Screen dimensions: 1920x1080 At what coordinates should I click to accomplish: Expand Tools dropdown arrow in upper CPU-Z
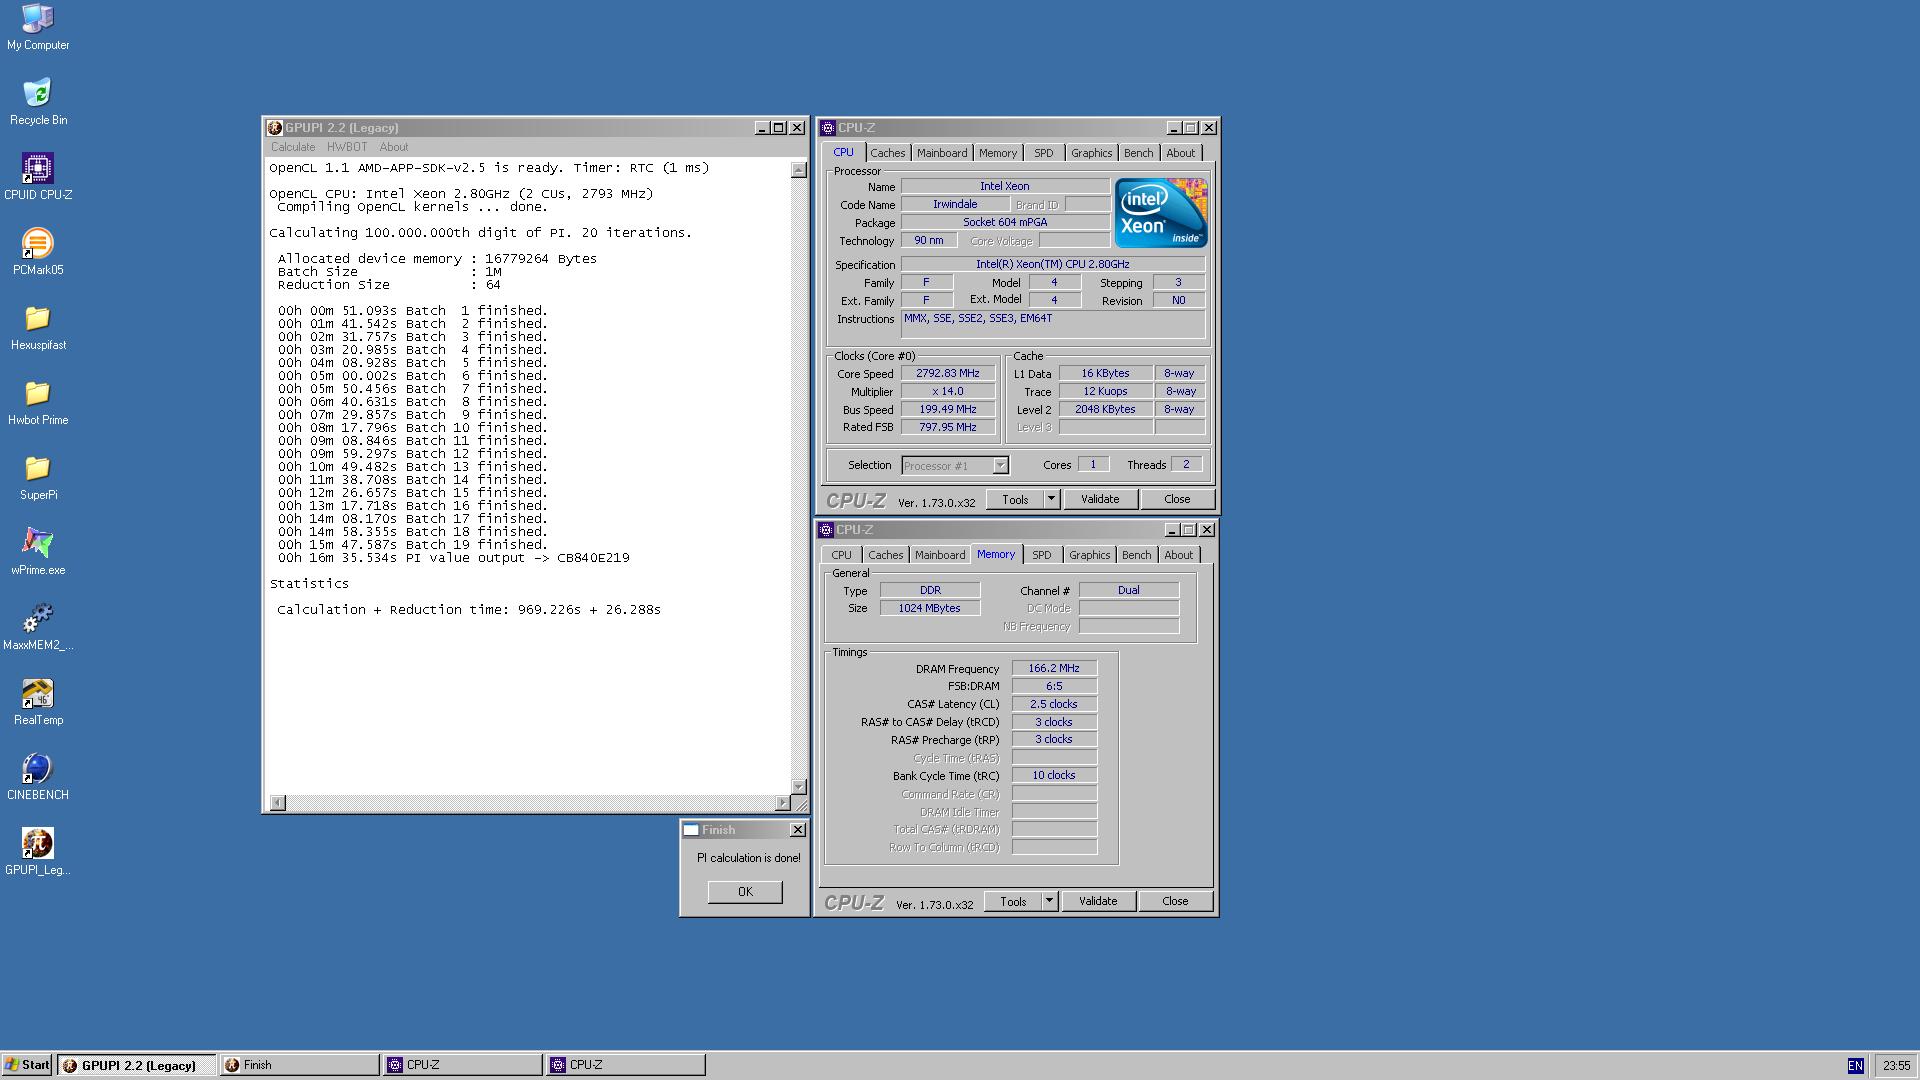pyautogui.click(x=1051, y=499)
